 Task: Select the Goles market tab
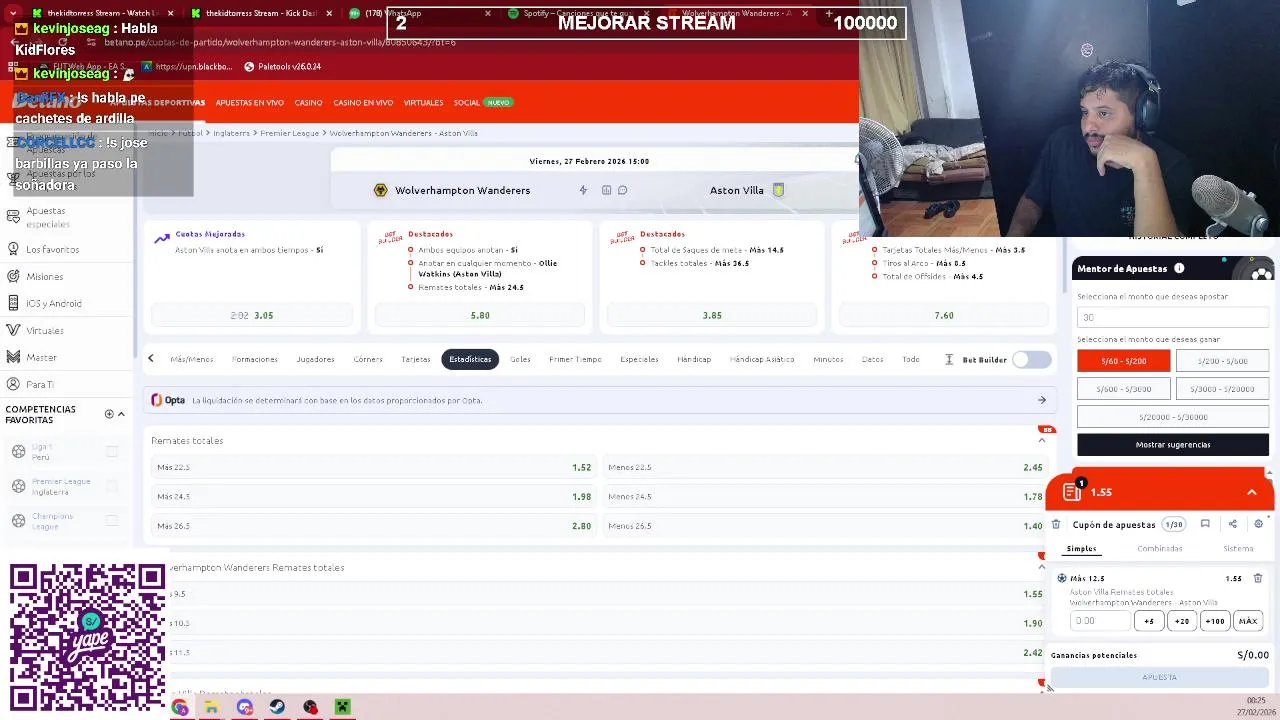tap(520, 359)
